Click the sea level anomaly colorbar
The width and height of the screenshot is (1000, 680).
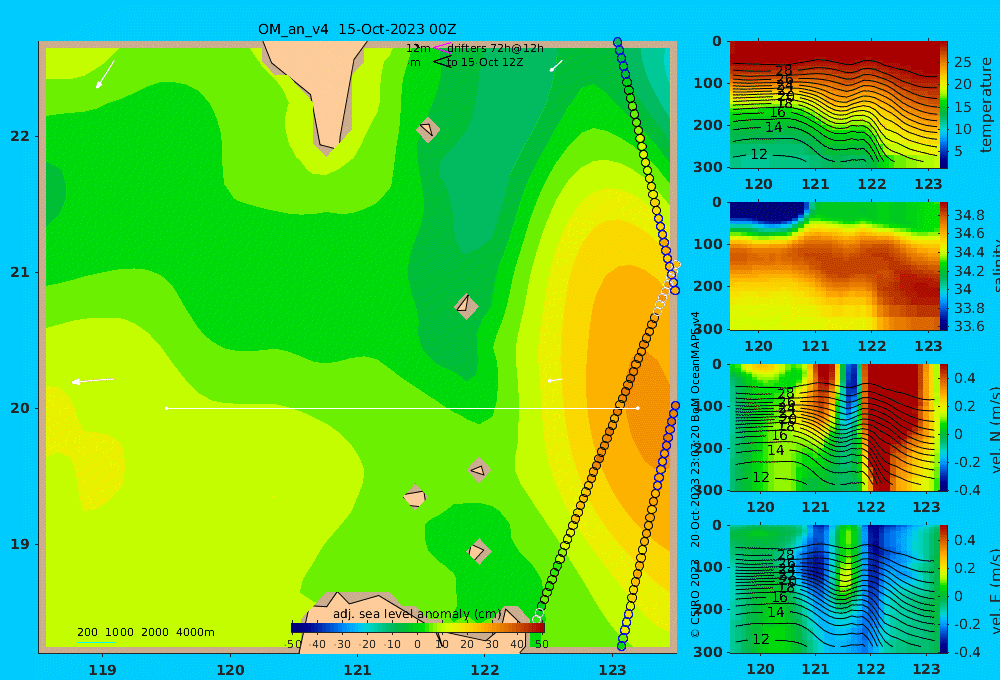click(x=418, y=628)
